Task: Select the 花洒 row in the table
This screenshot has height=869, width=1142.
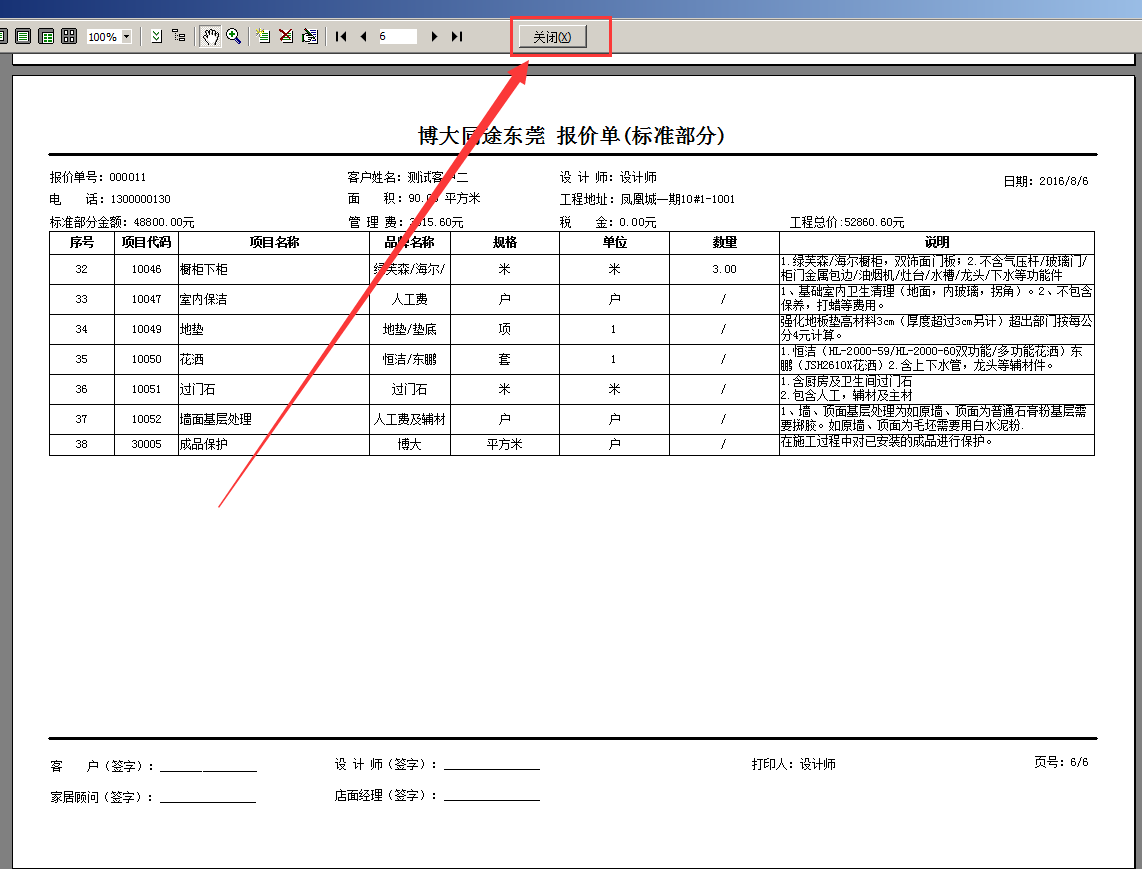Action: tap(273, 359)
